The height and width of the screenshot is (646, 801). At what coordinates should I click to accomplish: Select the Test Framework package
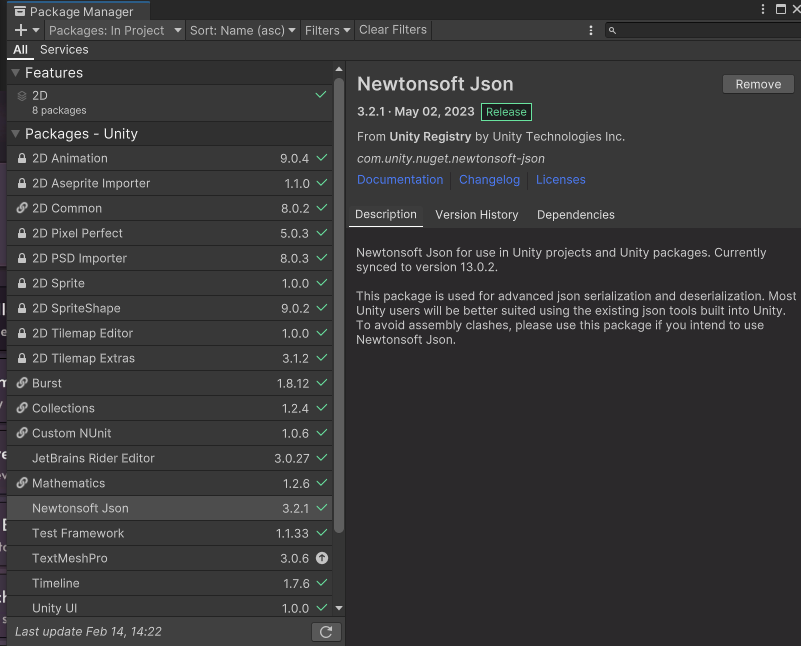point(170,533)
